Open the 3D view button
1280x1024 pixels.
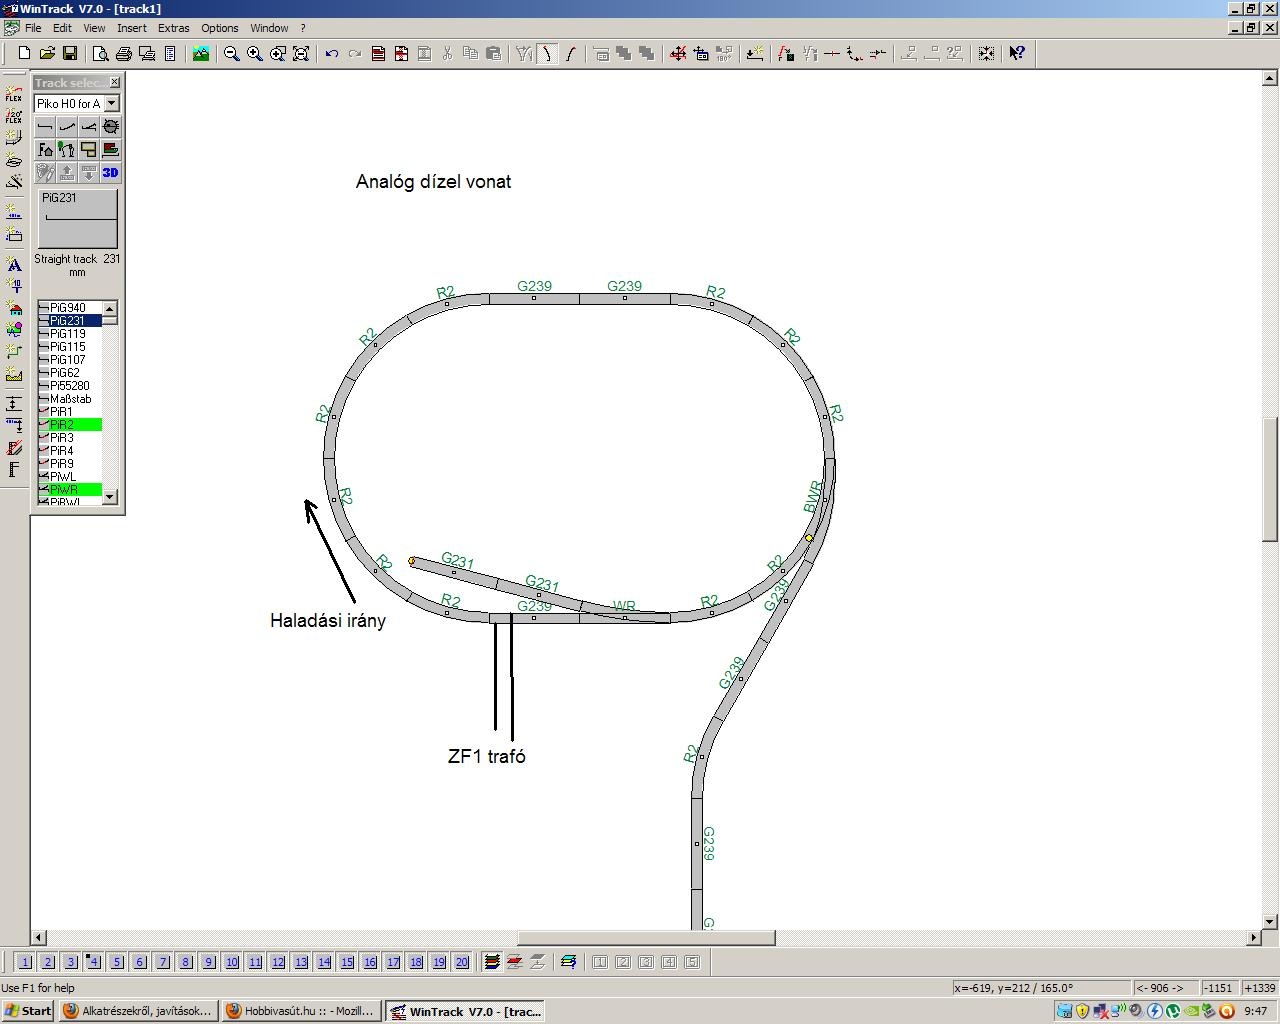click(110, 173)
